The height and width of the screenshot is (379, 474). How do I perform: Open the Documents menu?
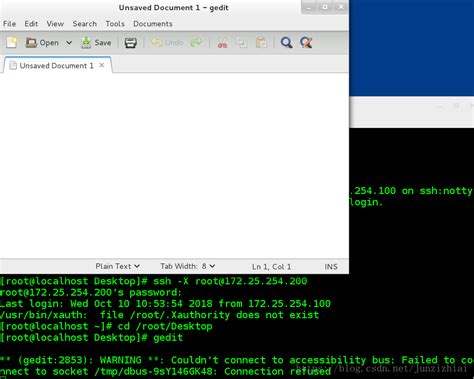point(153,24)
